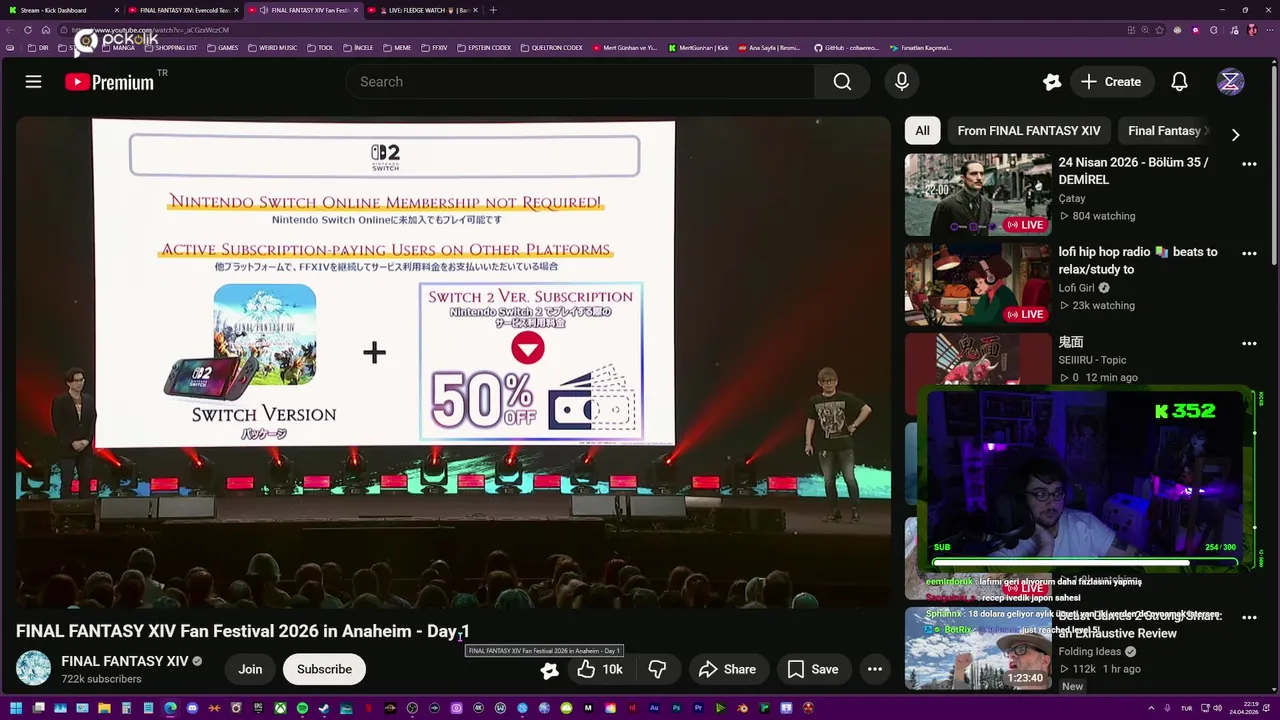The height and width of the screenshot is (720, 1280).
Task: Select the All filter chip
Action: (x=922, y=131)
